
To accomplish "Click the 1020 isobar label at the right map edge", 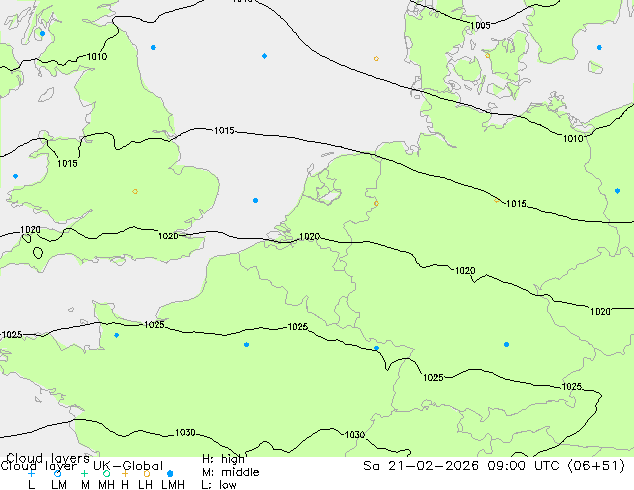I will [600, 311].
